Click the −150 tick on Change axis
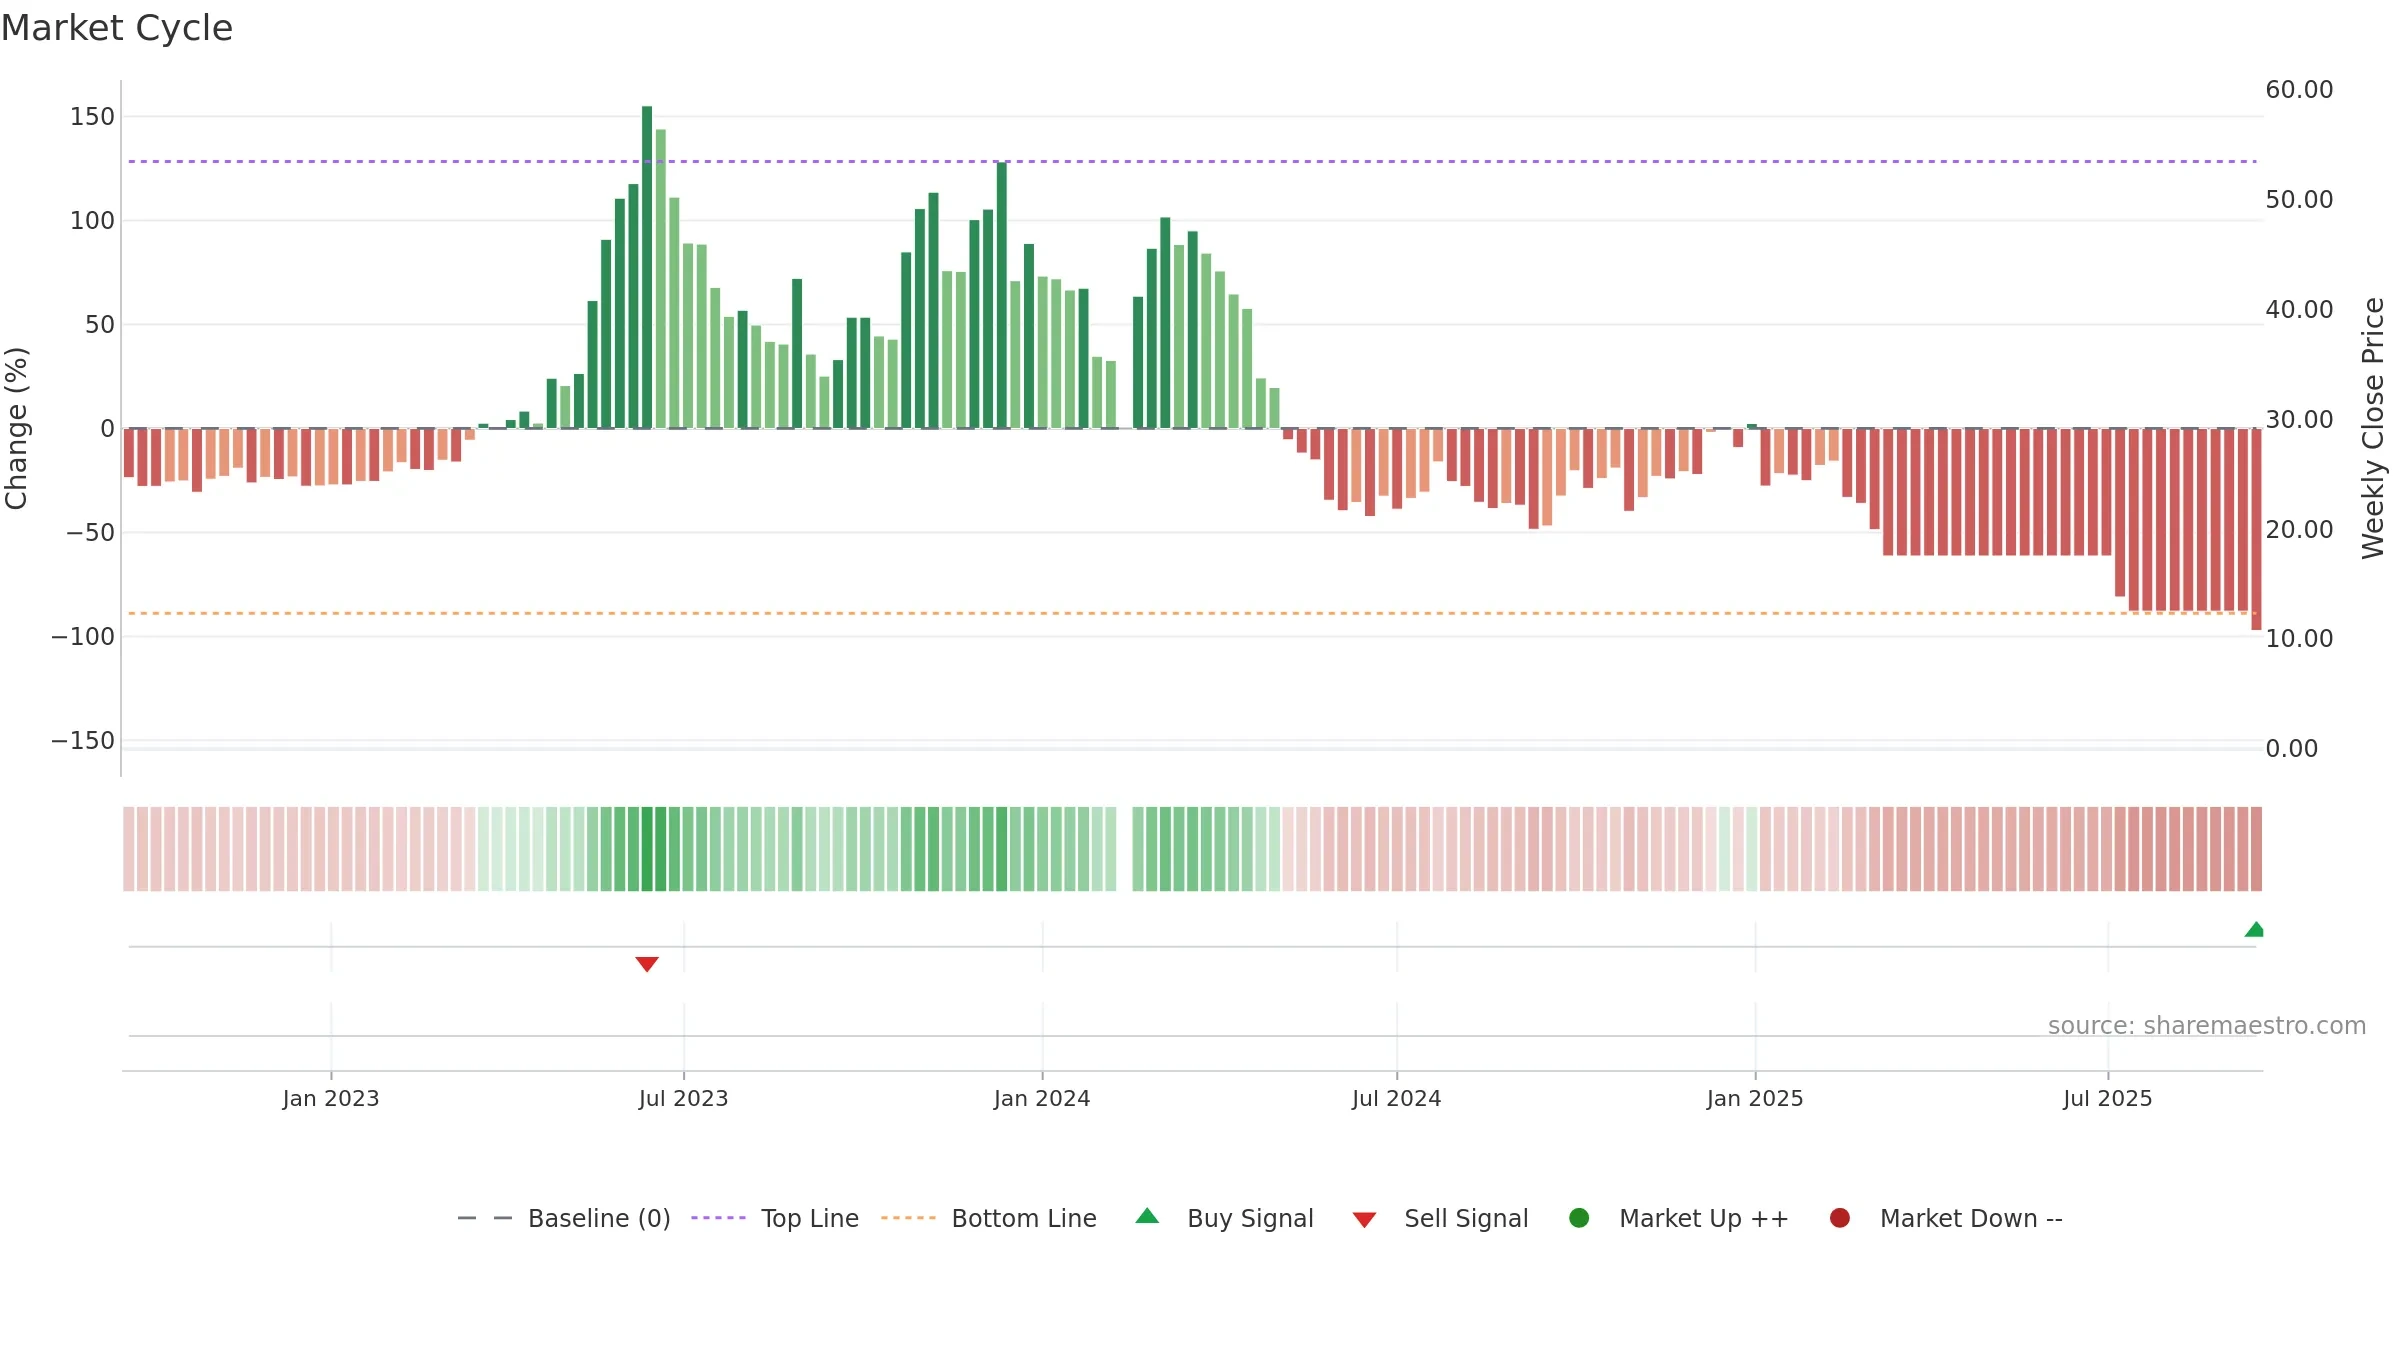Viewport: 2400px width, 1350px height. point(83,741)
